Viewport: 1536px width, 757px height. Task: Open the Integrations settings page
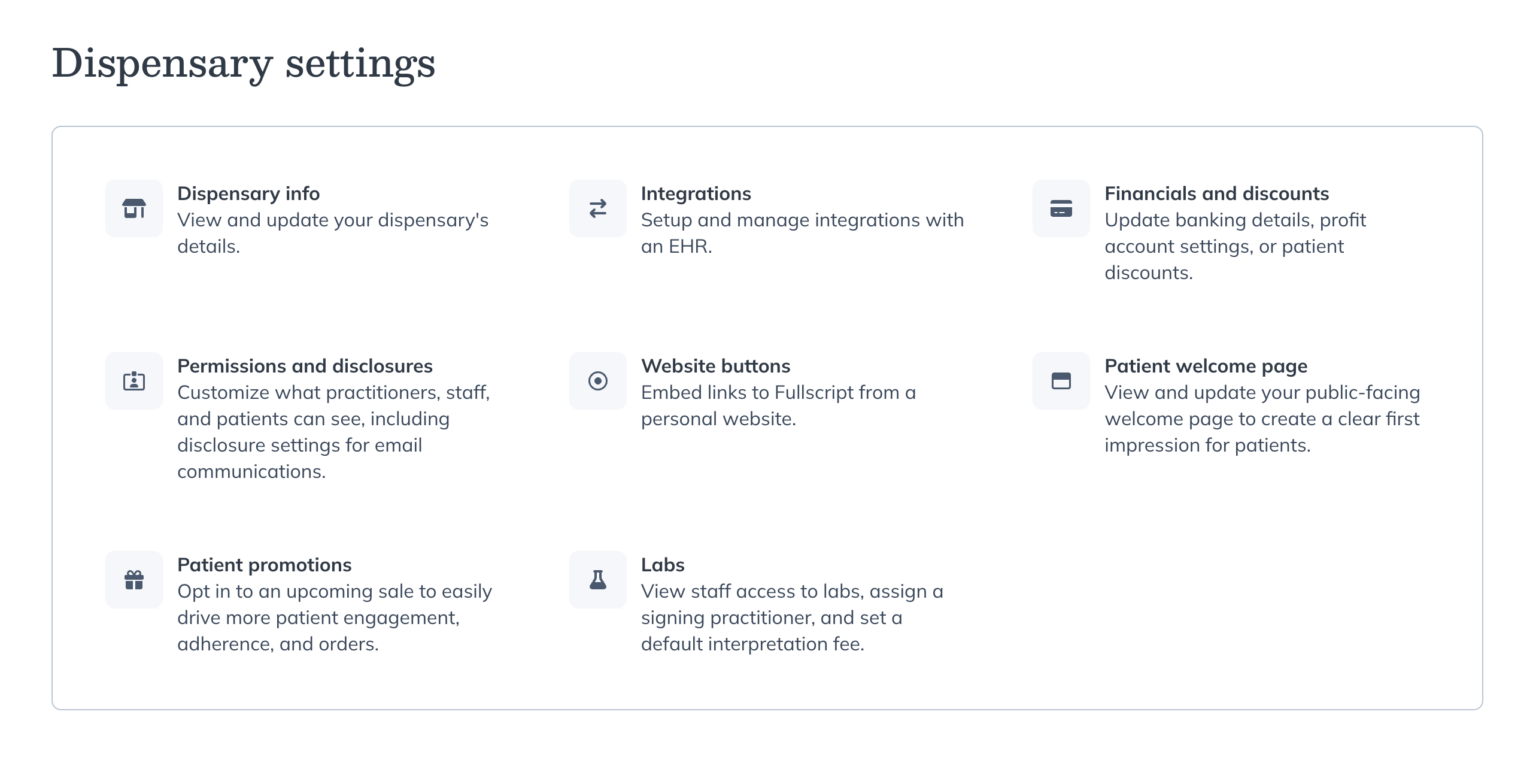(695, 193)
